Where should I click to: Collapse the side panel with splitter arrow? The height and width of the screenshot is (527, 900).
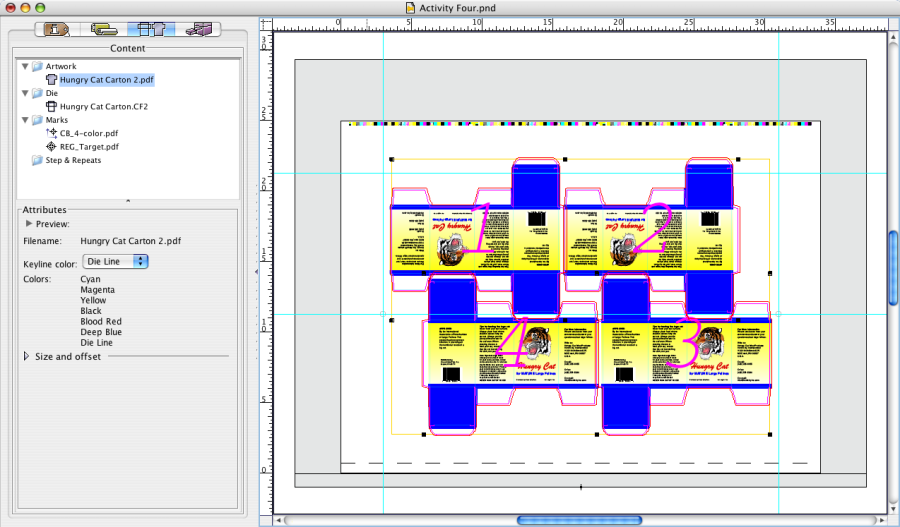[256, 272]
